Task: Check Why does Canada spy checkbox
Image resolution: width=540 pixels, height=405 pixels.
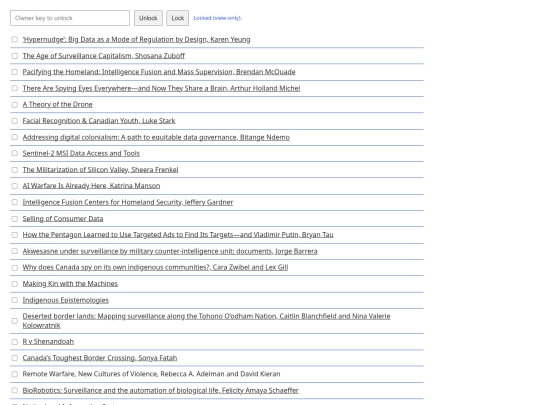Action: point(14,268)
